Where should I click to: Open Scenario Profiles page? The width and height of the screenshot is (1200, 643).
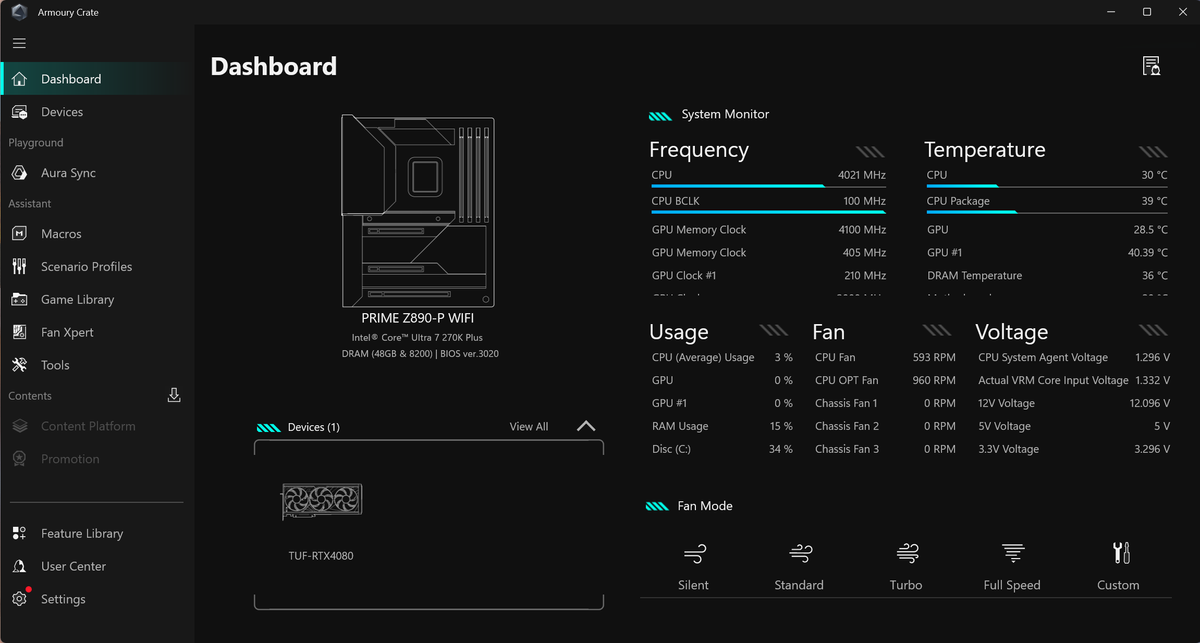[96, 267]
